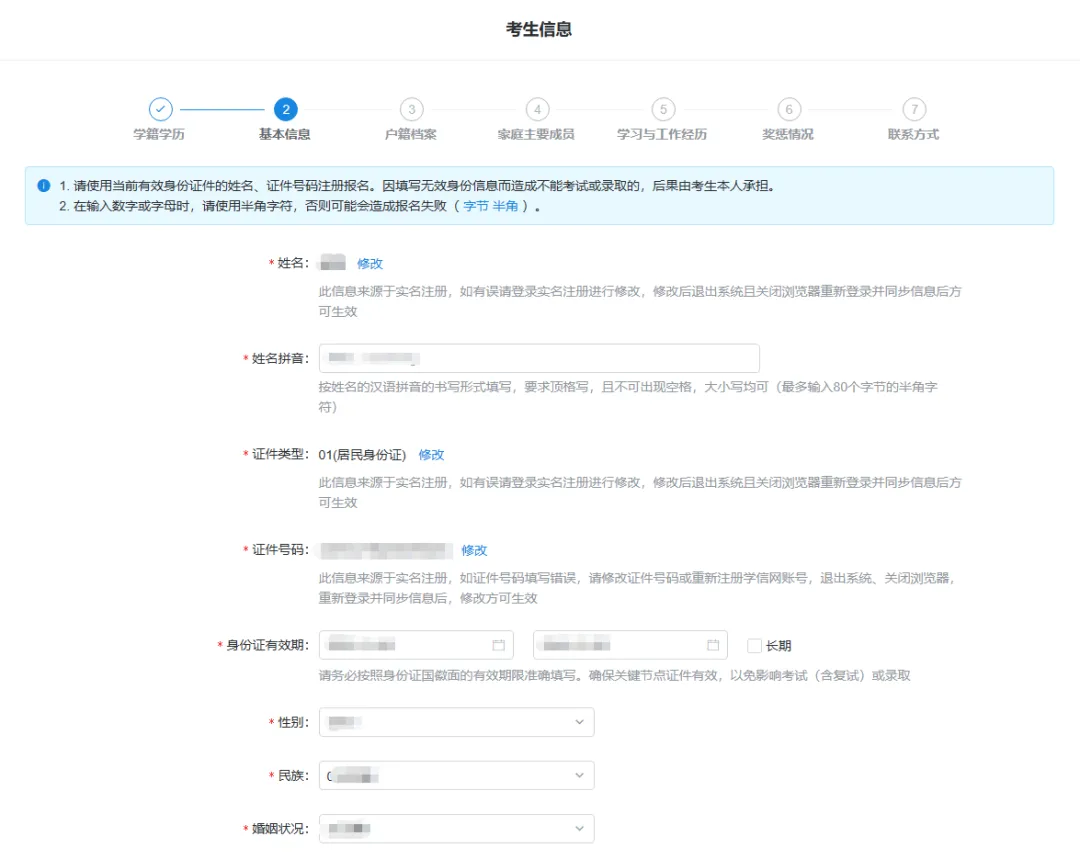
Task: Click the completed step 1 checkmark circle
Action: point(160,109)
